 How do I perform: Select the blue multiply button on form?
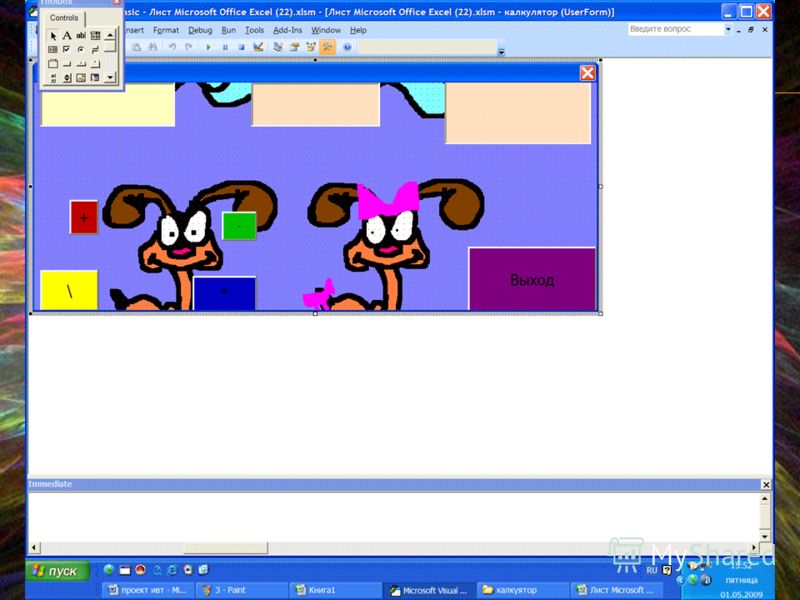click(224, 293)
